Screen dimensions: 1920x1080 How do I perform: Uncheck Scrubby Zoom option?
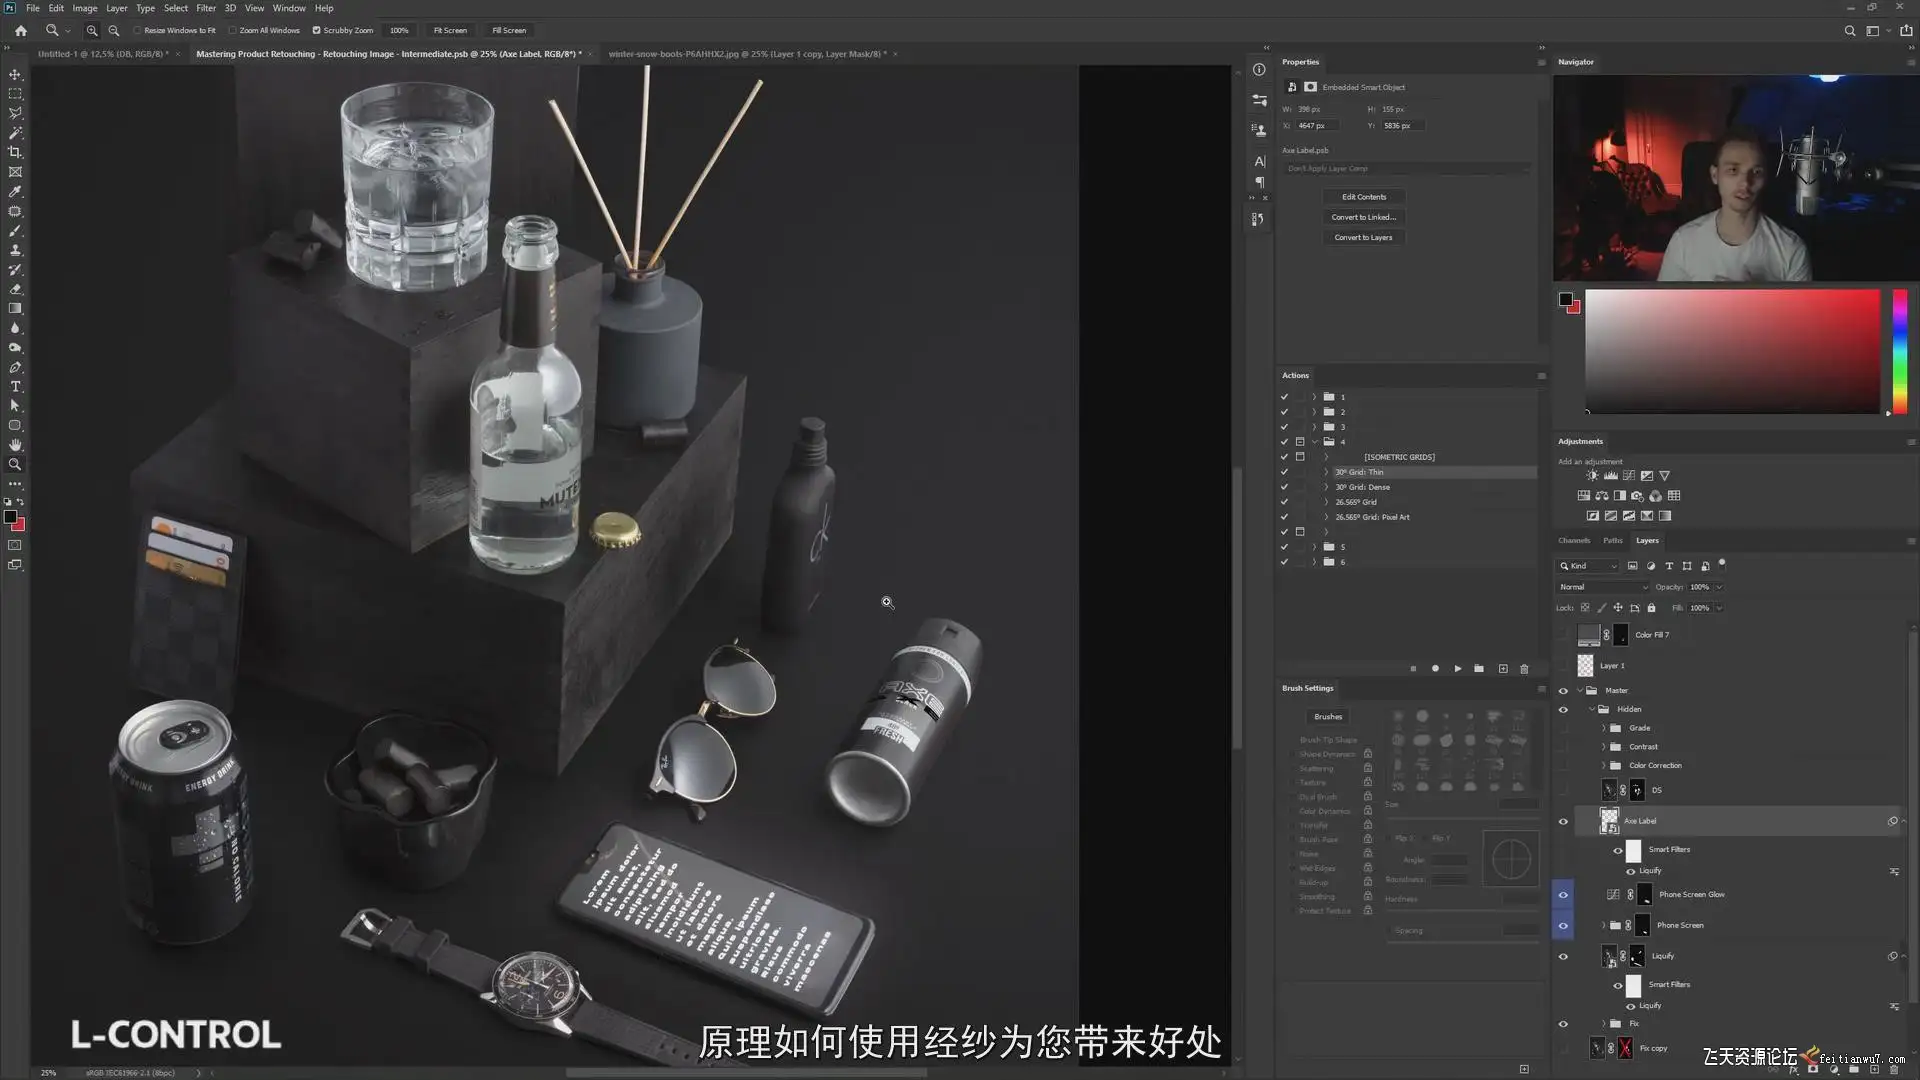pos(317,30)
